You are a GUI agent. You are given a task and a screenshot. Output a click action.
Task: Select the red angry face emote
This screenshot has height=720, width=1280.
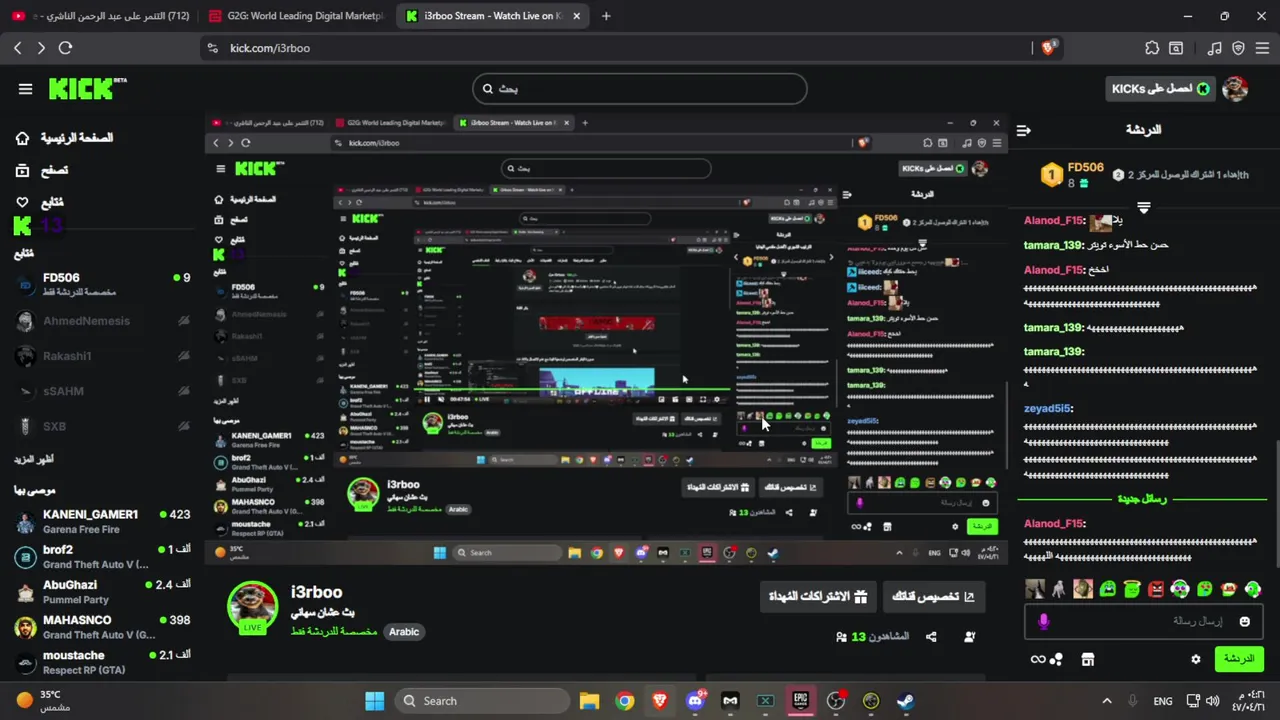pos(1156,589)
